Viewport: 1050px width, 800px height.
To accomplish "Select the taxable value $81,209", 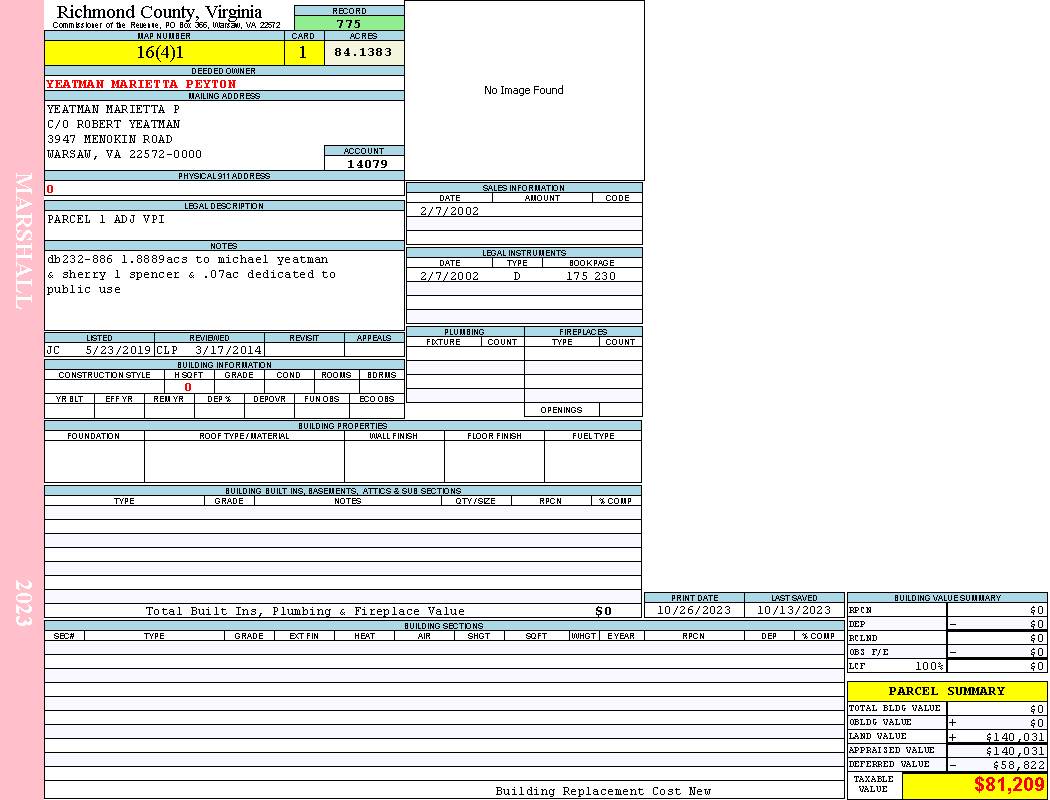I will [x=1008, y=785].
